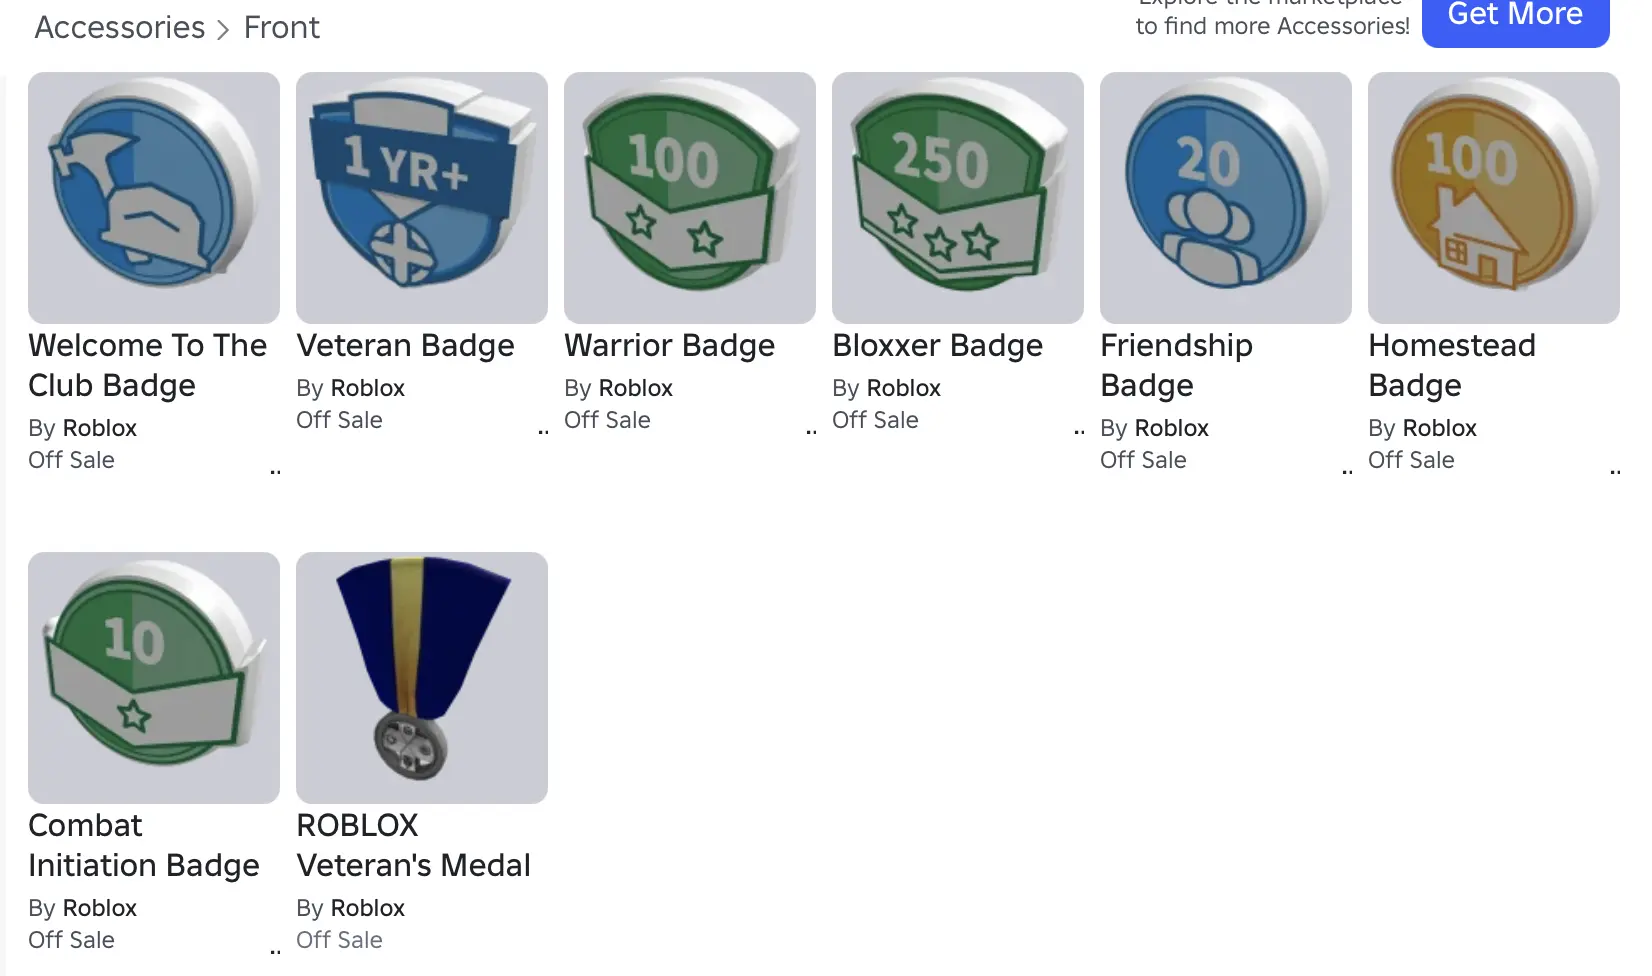
Task: Click the Roblox creator link under Veteran Badge
Action: pyautogui.click(x=368, y=388)
